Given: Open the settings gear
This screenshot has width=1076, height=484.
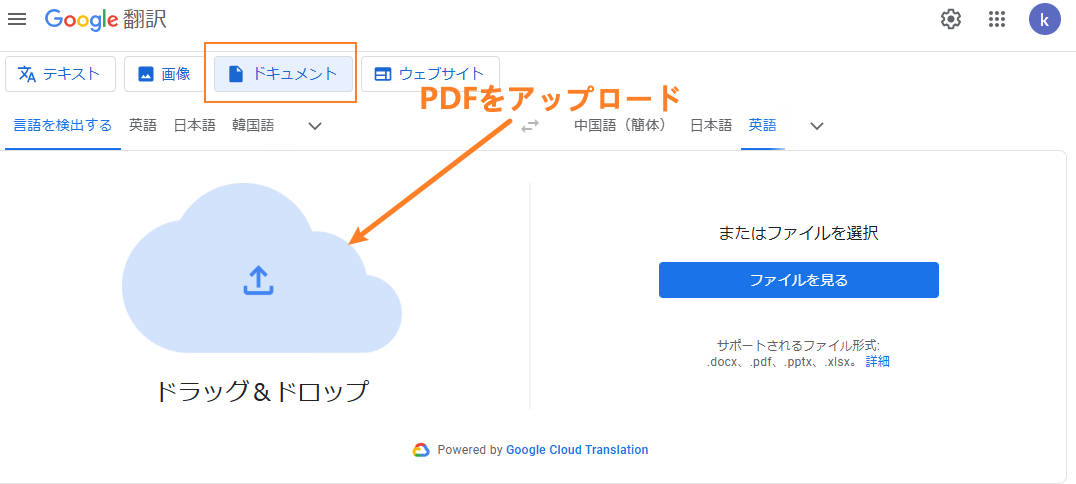Looking at the screenshot, I should pos(950,19).
